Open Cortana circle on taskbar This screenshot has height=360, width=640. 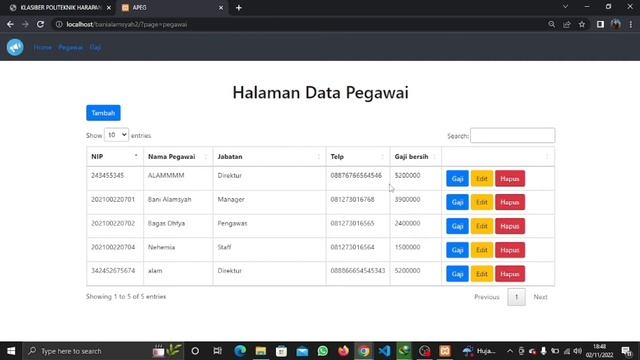195,351
